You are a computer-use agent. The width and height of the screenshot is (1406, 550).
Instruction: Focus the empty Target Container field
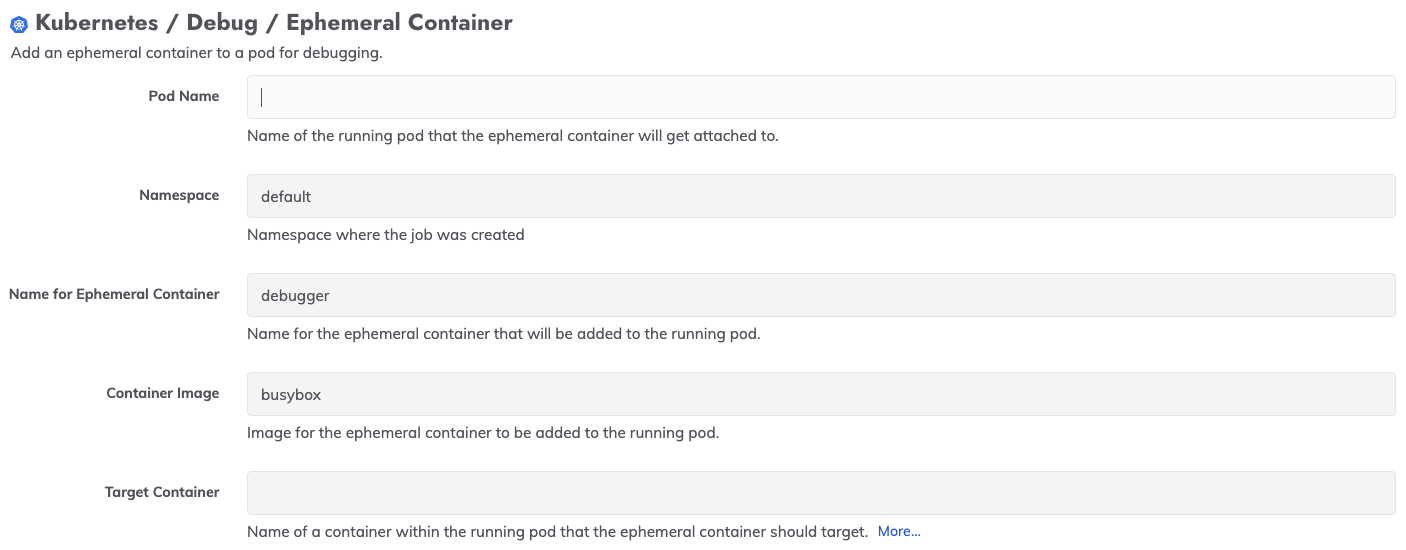[821, 493]
